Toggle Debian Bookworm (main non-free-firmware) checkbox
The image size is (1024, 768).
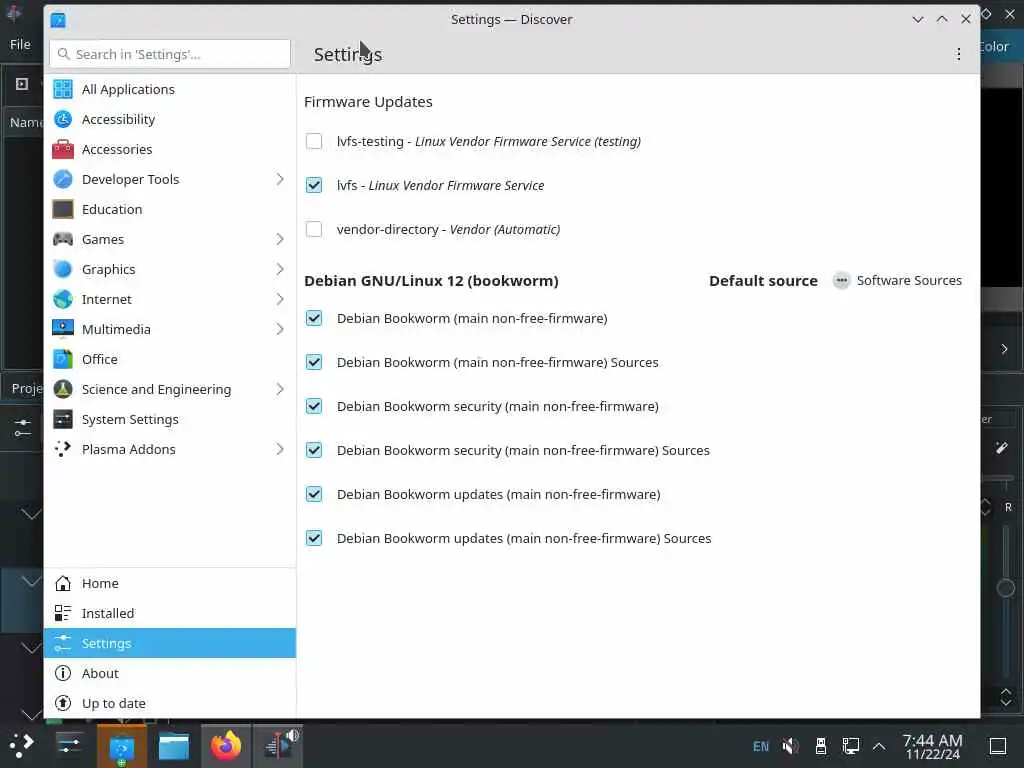click(314, 318)
